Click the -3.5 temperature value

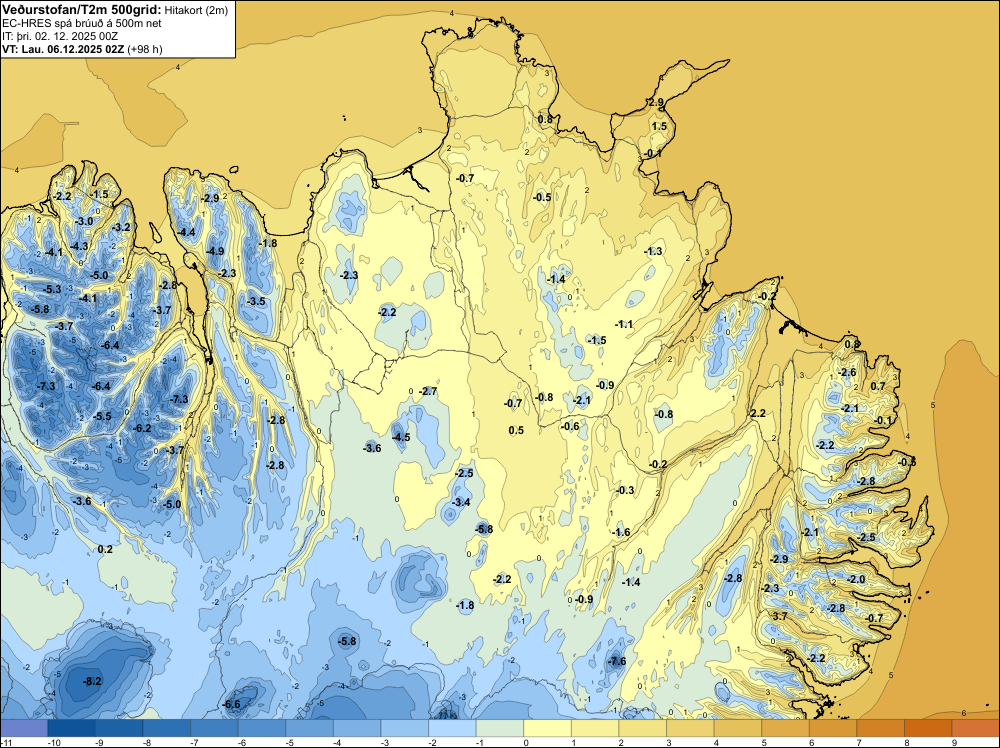(x=256, y=301)
